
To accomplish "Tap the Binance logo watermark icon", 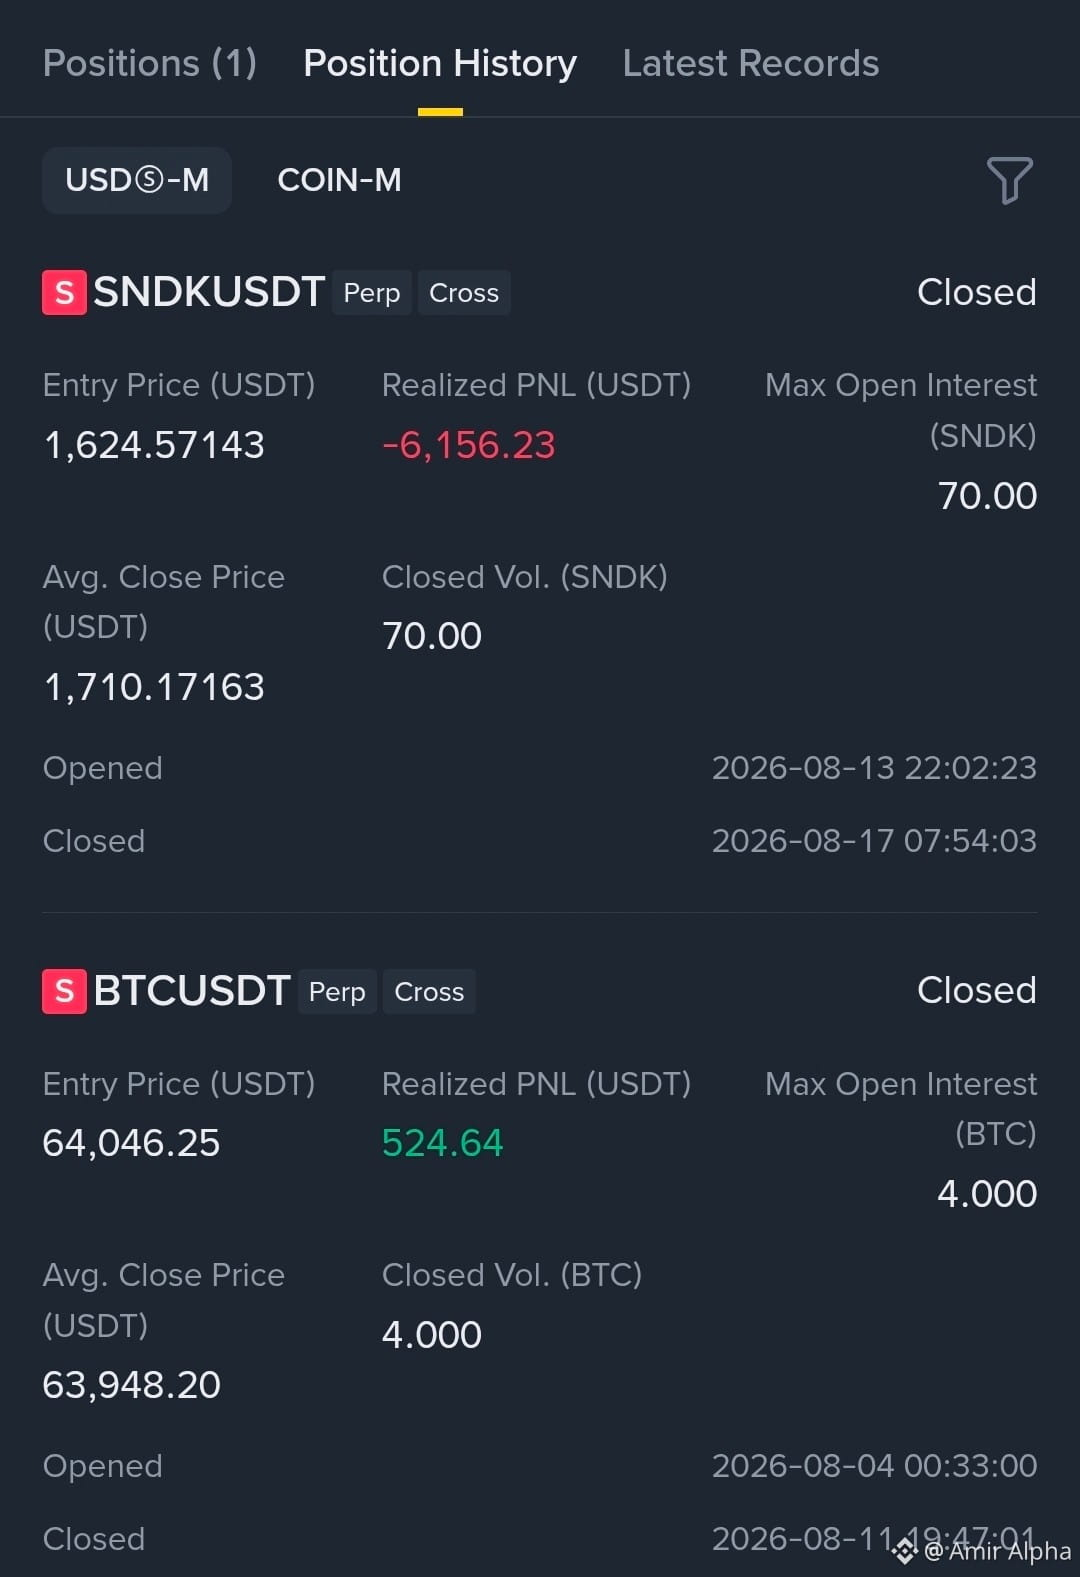I will (x=904, y=1551).
